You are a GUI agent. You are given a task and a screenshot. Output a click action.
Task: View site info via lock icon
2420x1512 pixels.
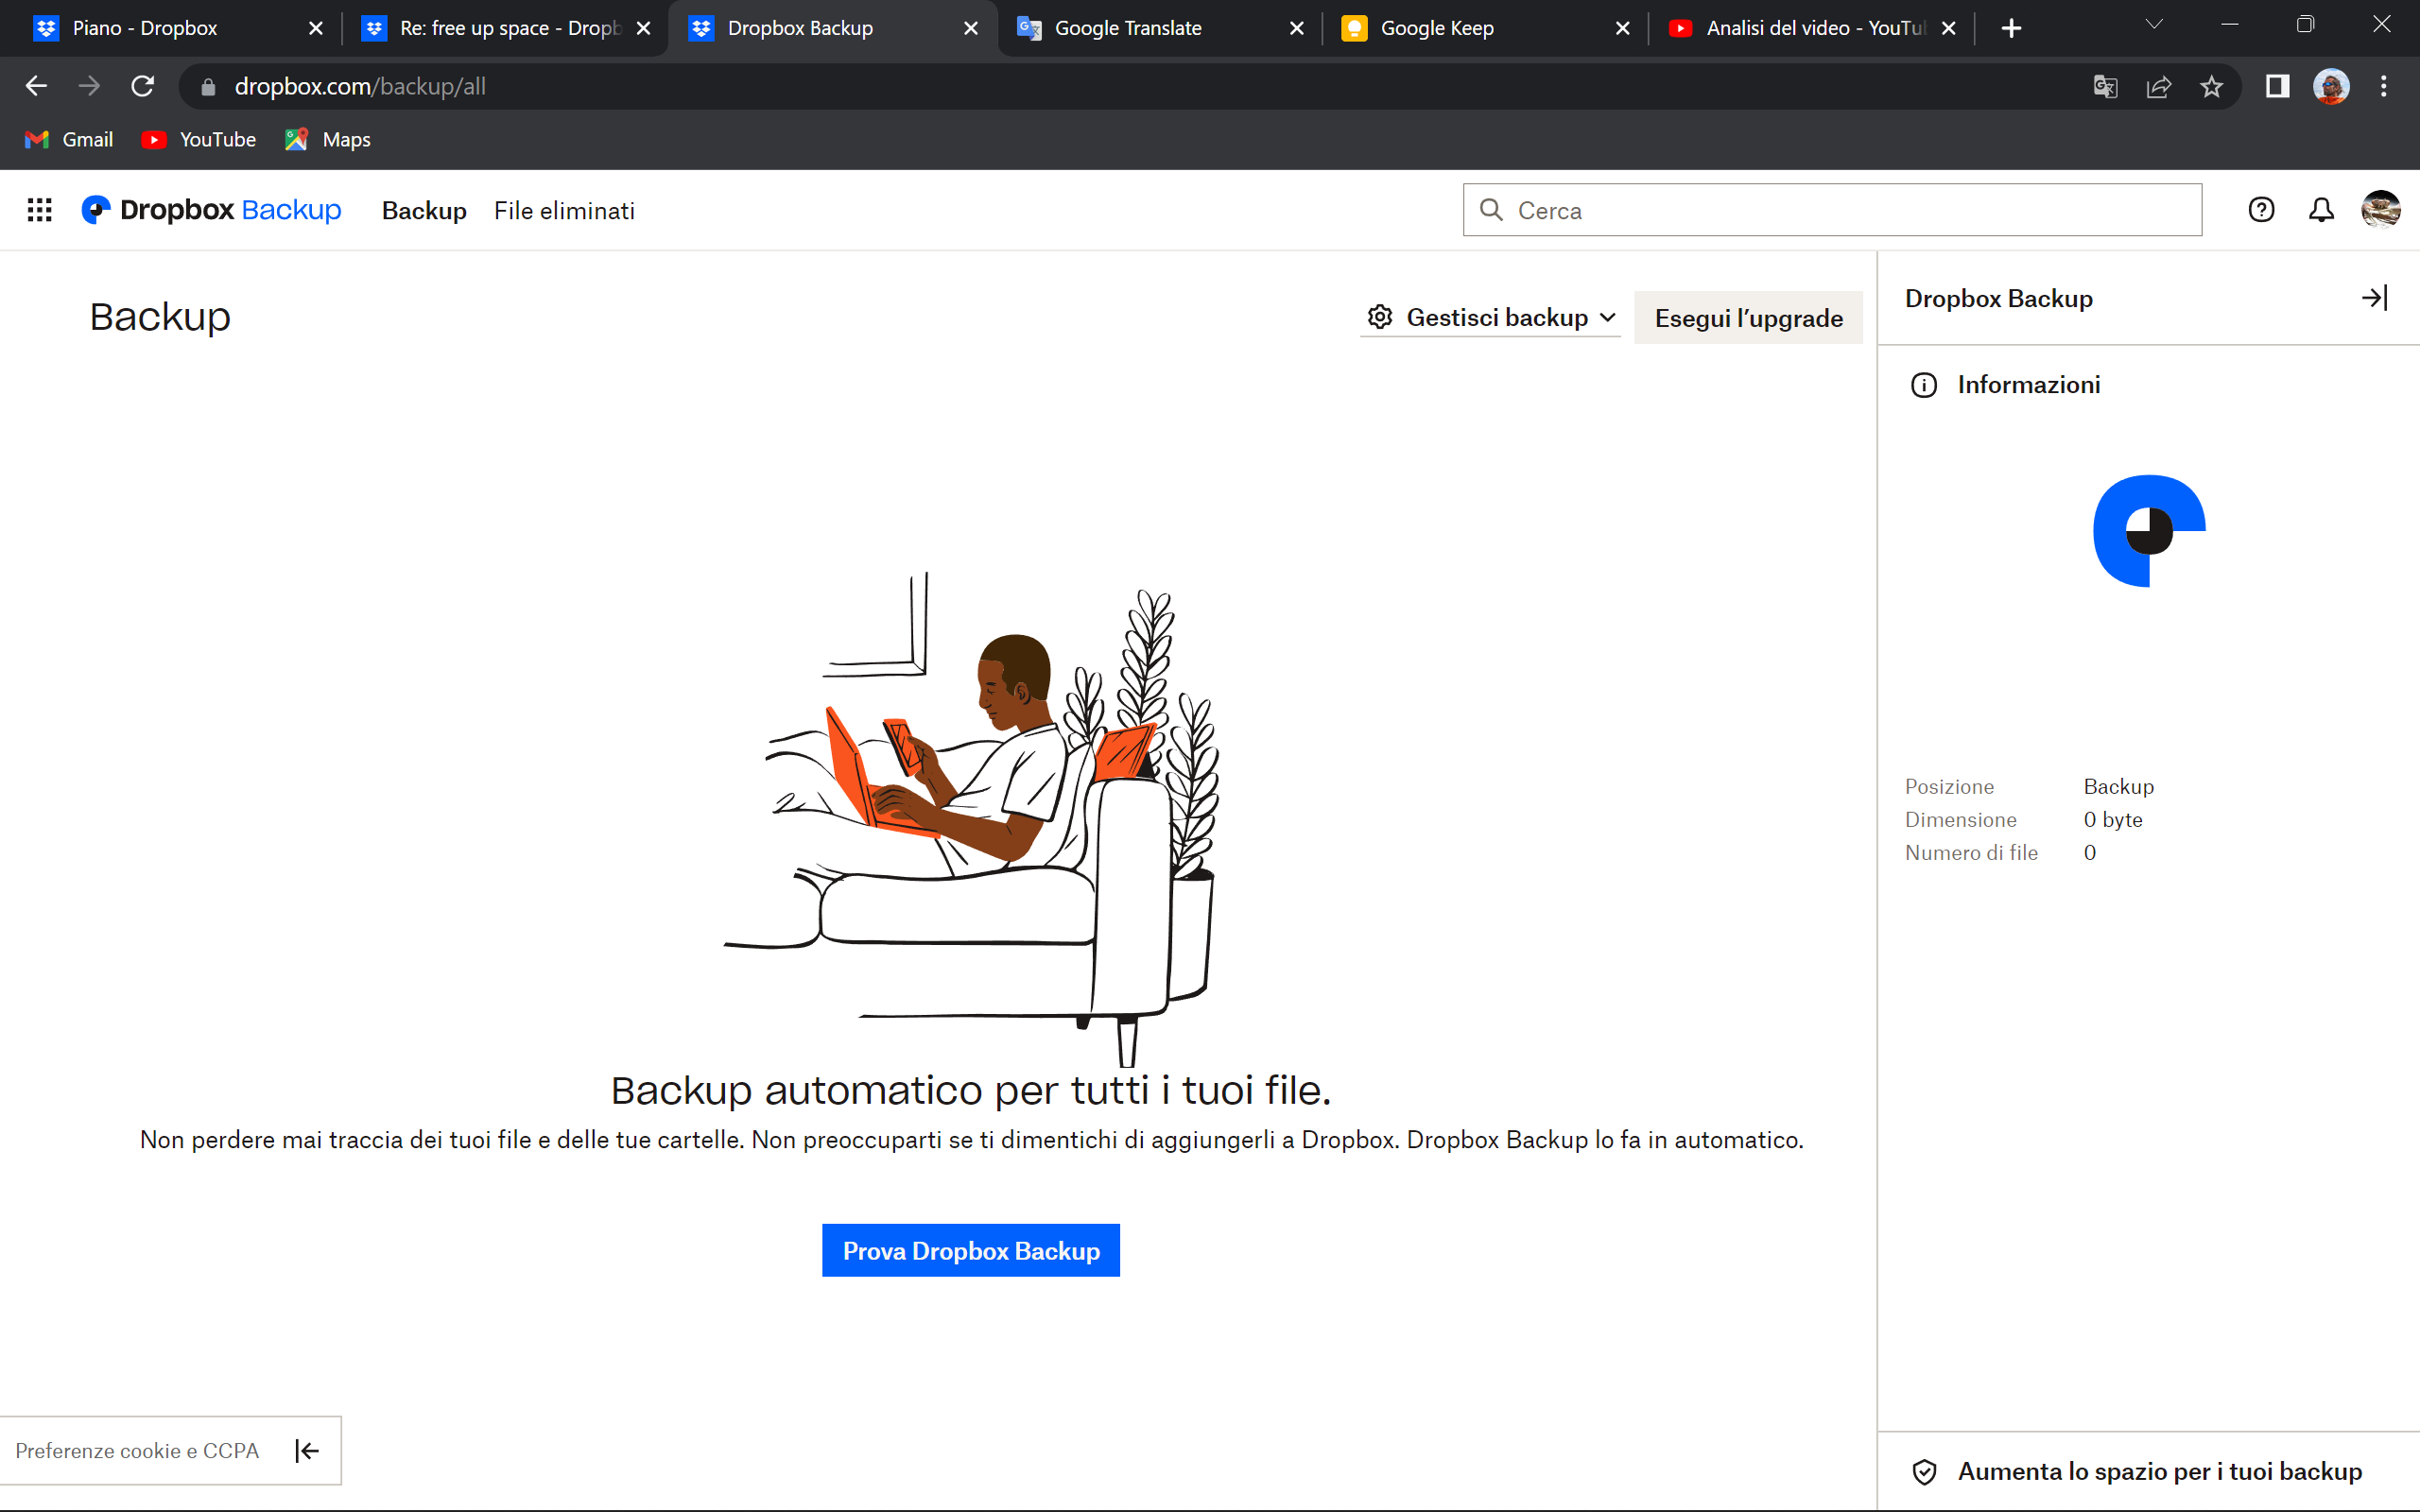point(208,87)
